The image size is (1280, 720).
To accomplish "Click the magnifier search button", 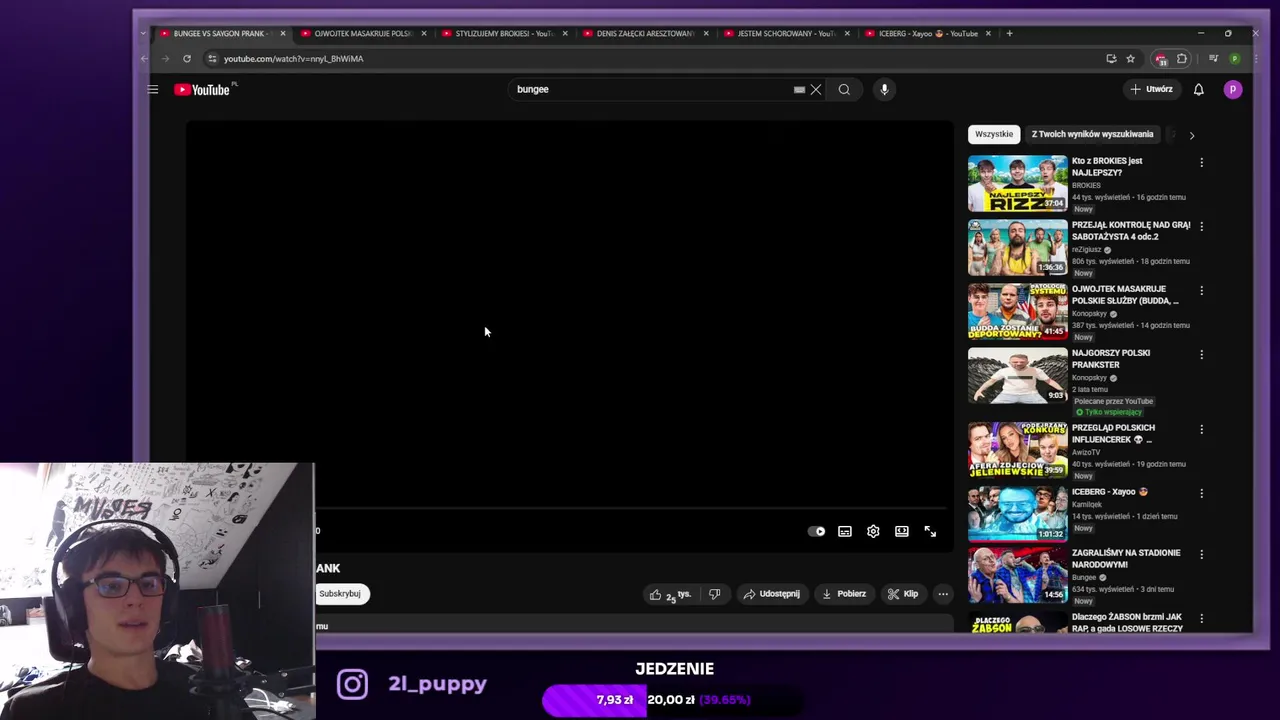I will click(844, 89).
